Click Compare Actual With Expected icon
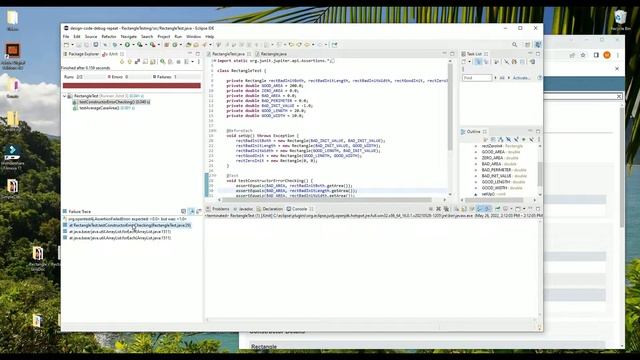Screen dimensions: 640x360 [198, 211]
